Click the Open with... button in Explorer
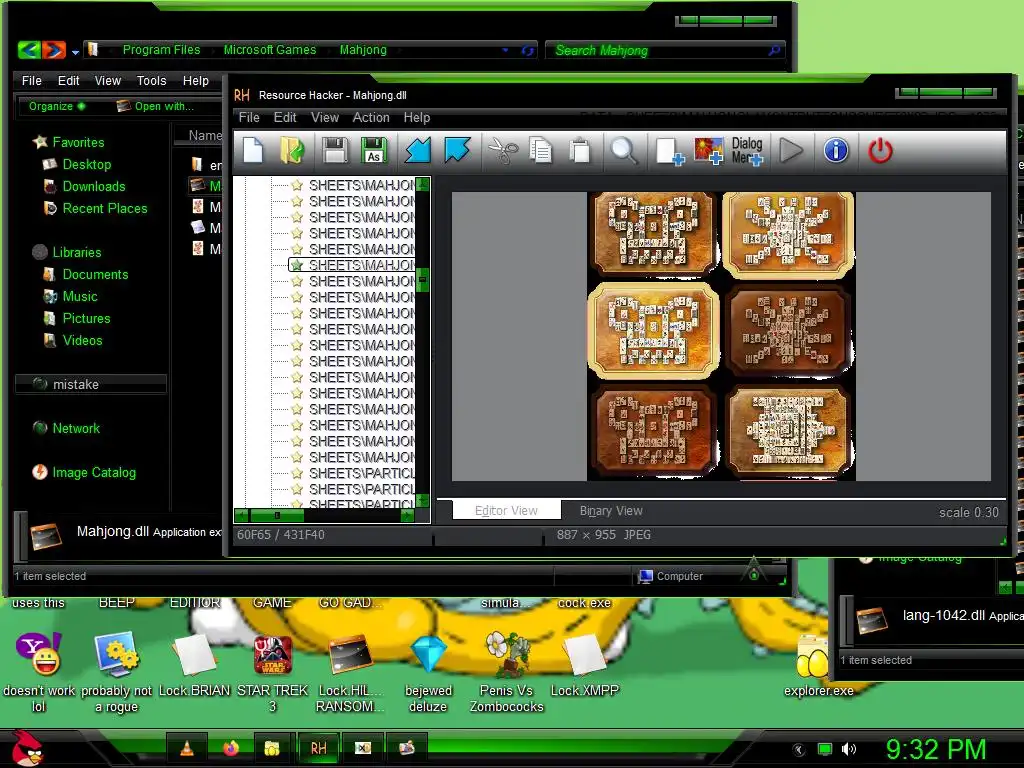This screenshot has height=768, width=1024. pos(155,106)
